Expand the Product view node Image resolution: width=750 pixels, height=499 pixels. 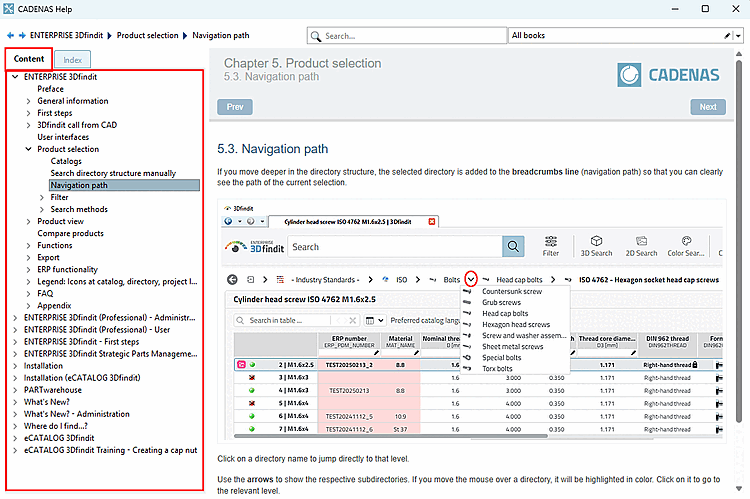click(x=28, y=222)
